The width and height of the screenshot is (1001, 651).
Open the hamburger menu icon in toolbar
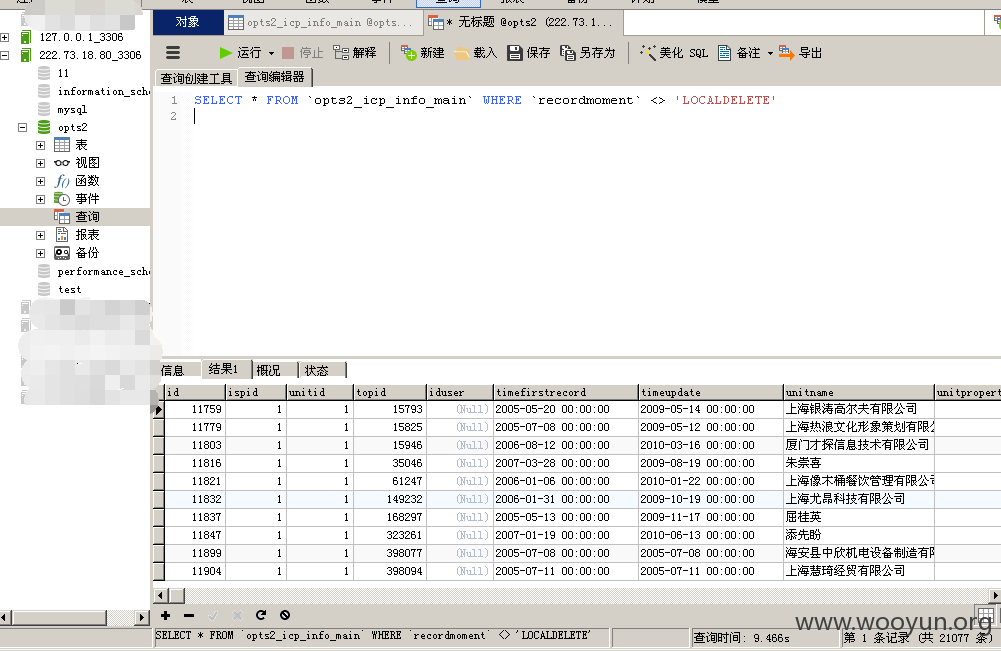pyautogui.click(x=173, y=53)
